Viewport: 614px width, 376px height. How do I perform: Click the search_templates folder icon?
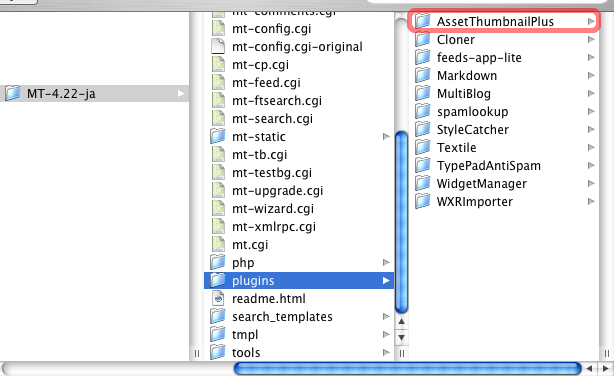tap(218, 316)
